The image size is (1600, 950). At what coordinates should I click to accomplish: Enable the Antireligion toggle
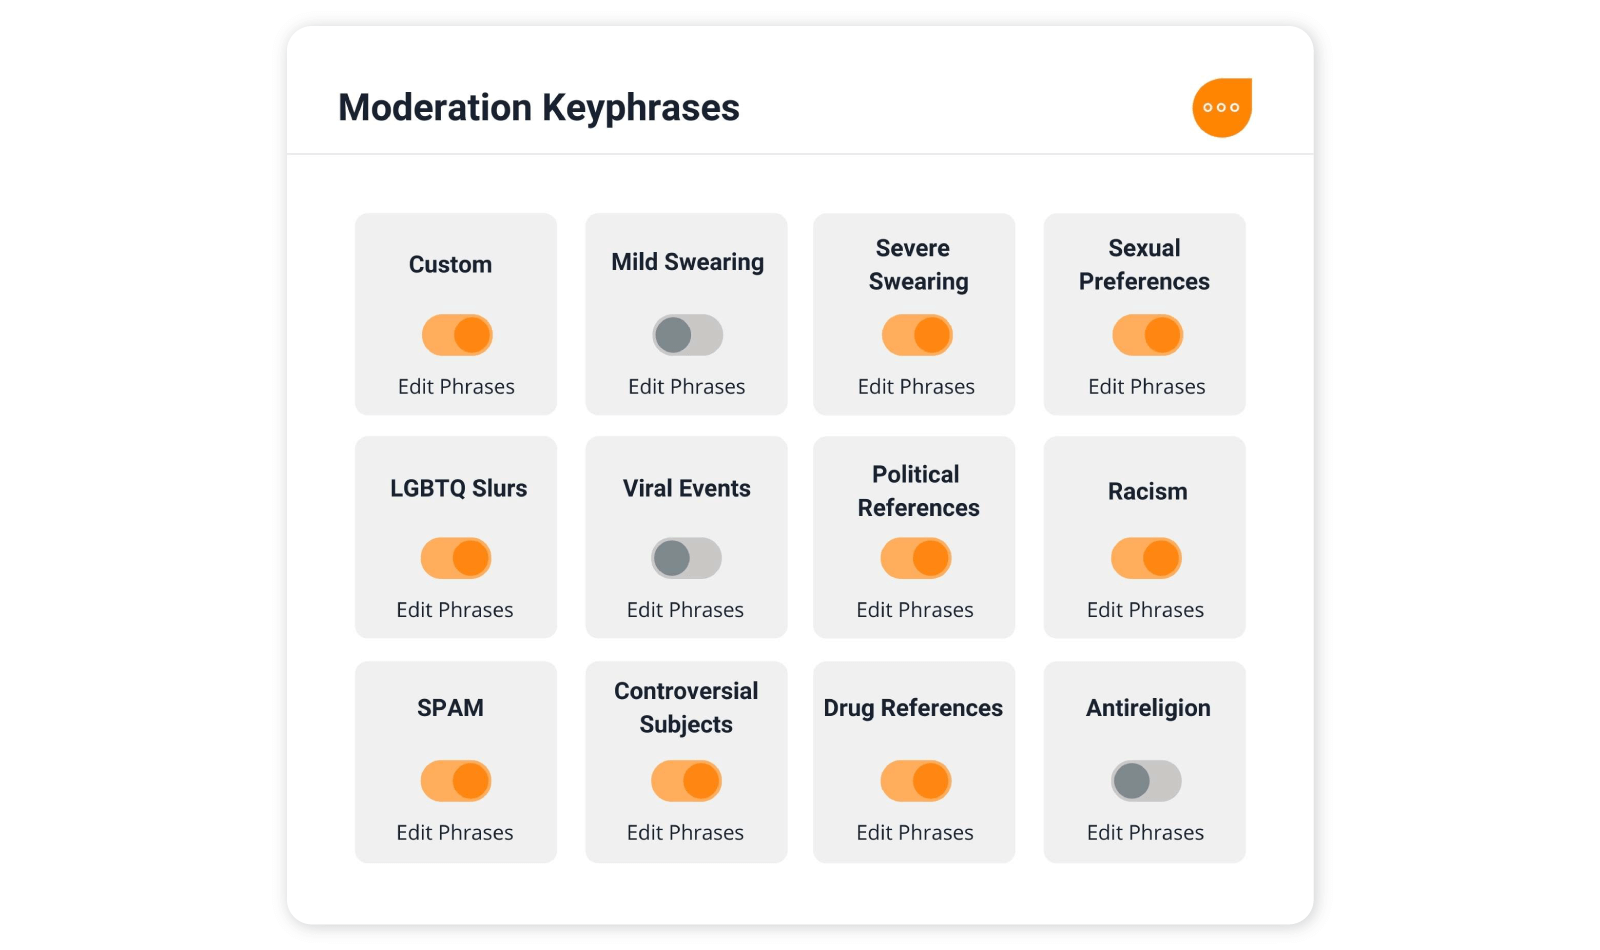(x=1146, y=781)
